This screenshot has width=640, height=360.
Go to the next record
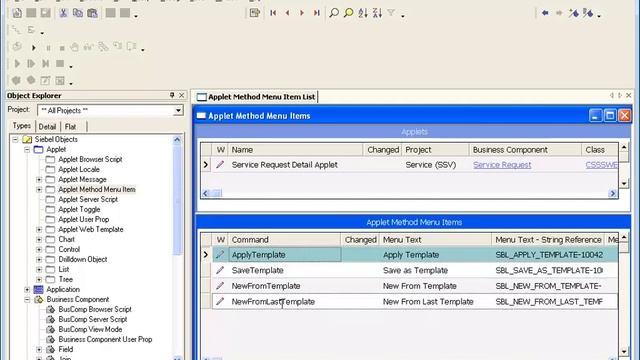[302, 13]
